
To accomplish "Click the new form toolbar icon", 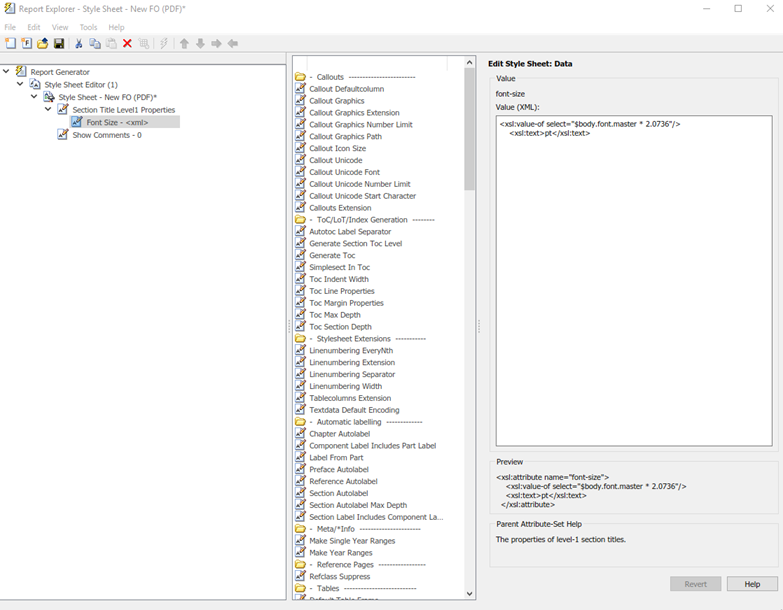I will click(26, 44).
